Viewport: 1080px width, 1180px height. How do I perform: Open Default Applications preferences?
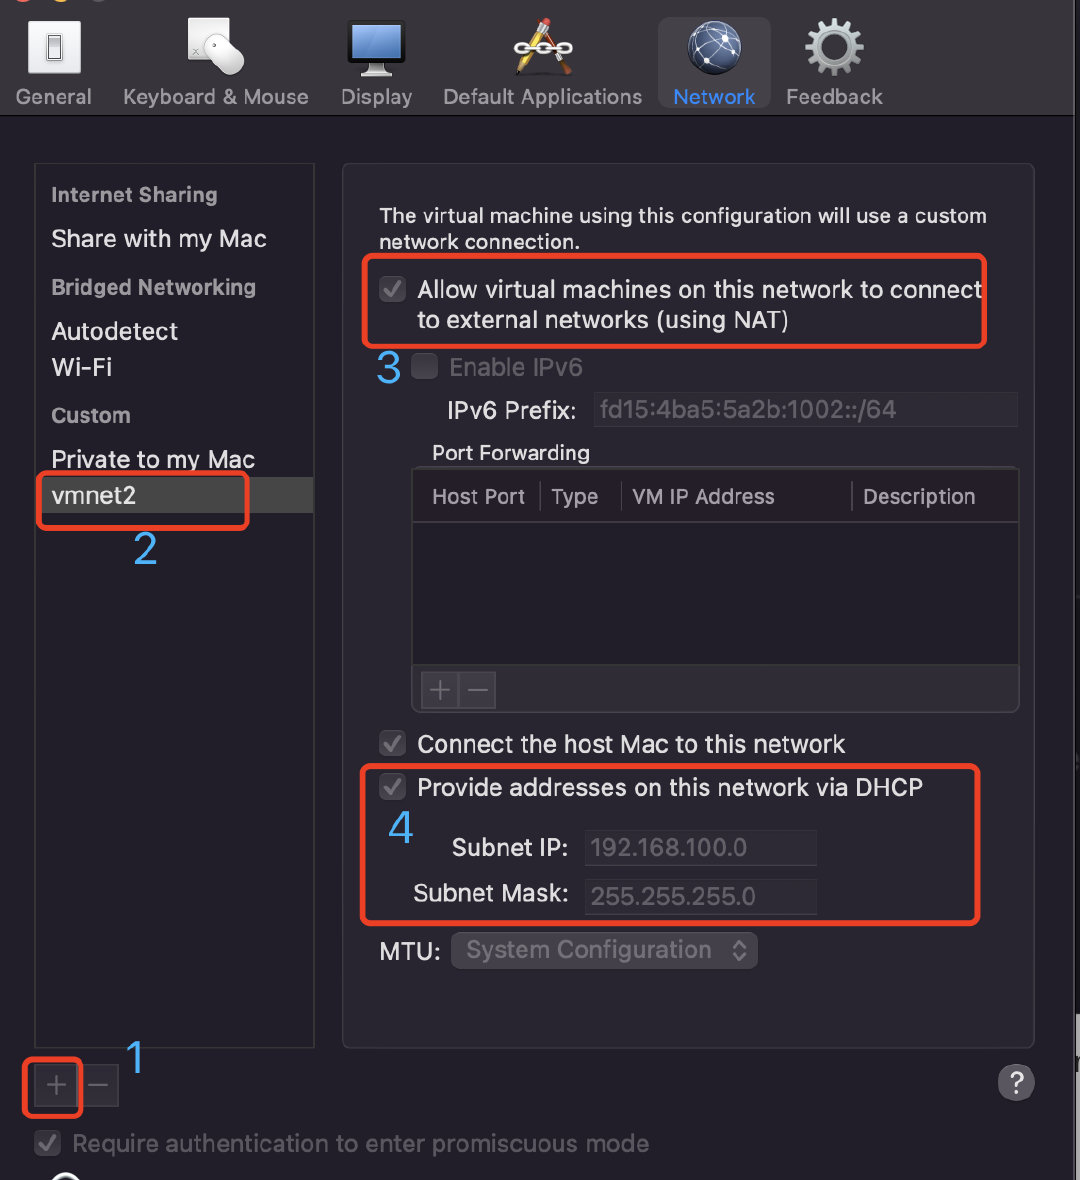point(542,63)
